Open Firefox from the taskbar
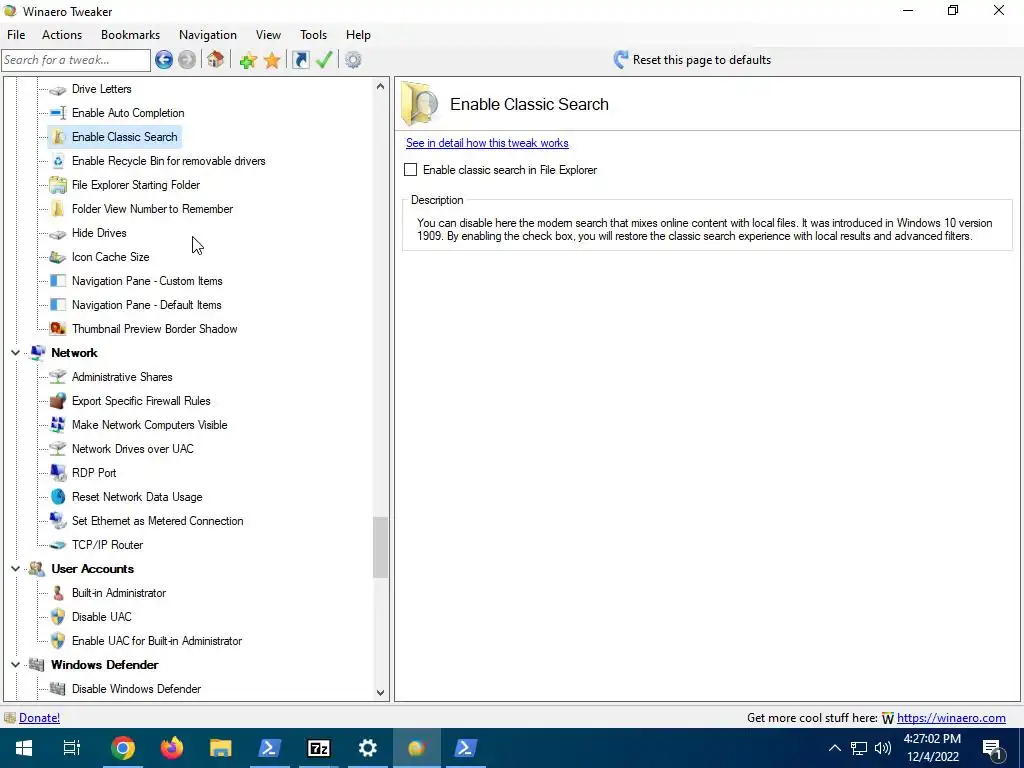The image size is (1024, 768). click(172, 748)
